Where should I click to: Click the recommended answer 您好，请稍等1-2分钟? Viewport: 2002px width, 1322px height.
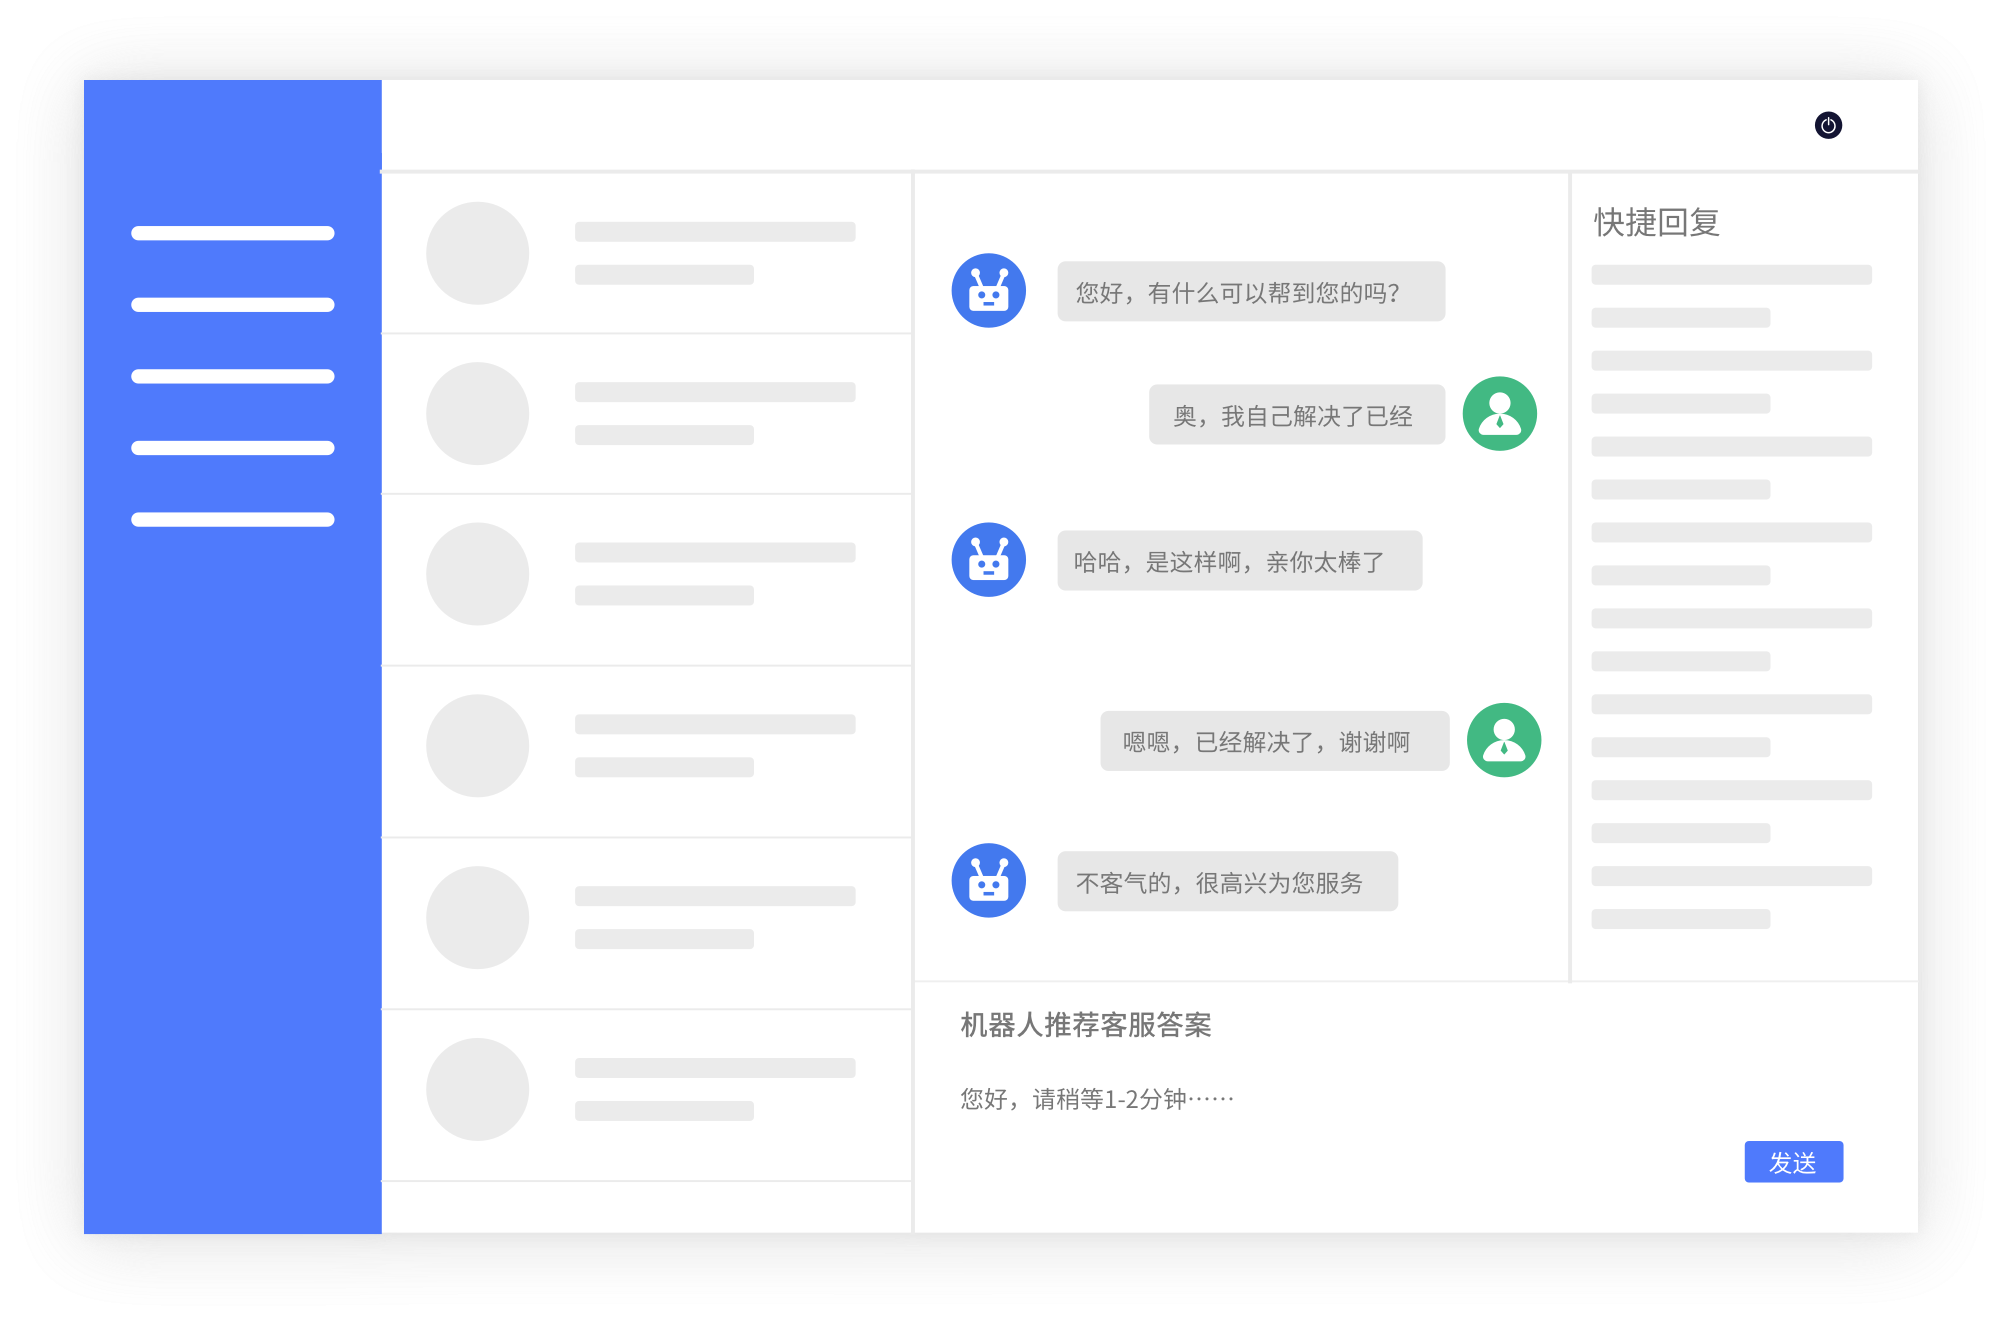(1097, 1099)
